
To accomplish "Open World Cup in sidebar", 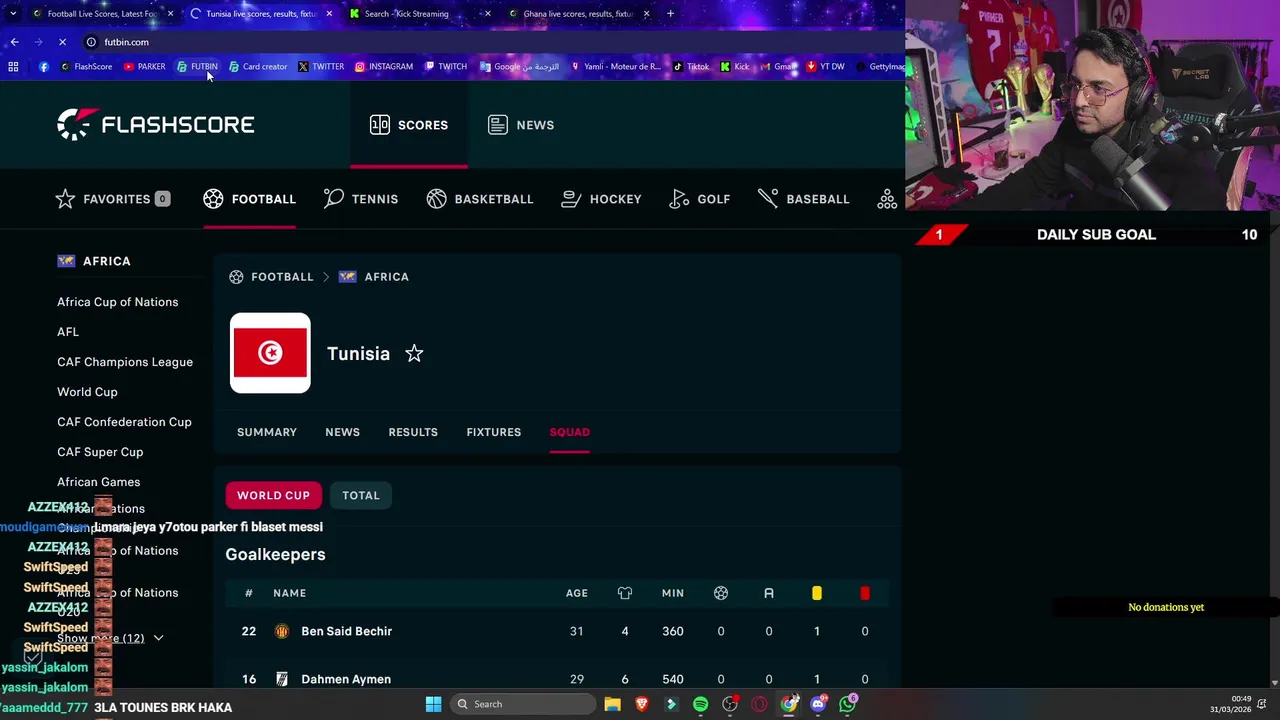I will tap(87, 392).
